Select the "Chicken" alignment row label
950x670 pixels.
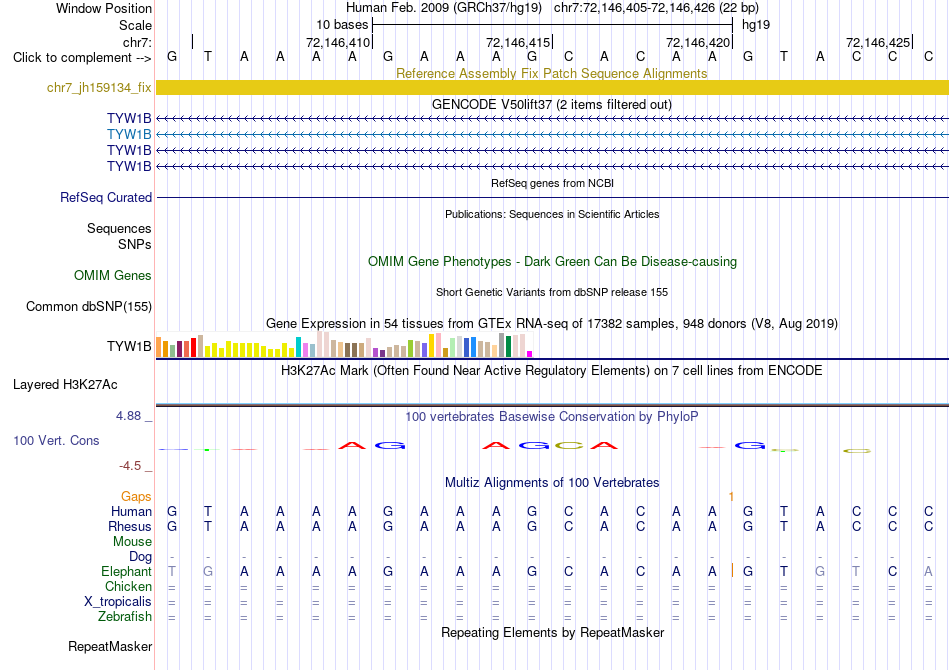coord(128,586)
